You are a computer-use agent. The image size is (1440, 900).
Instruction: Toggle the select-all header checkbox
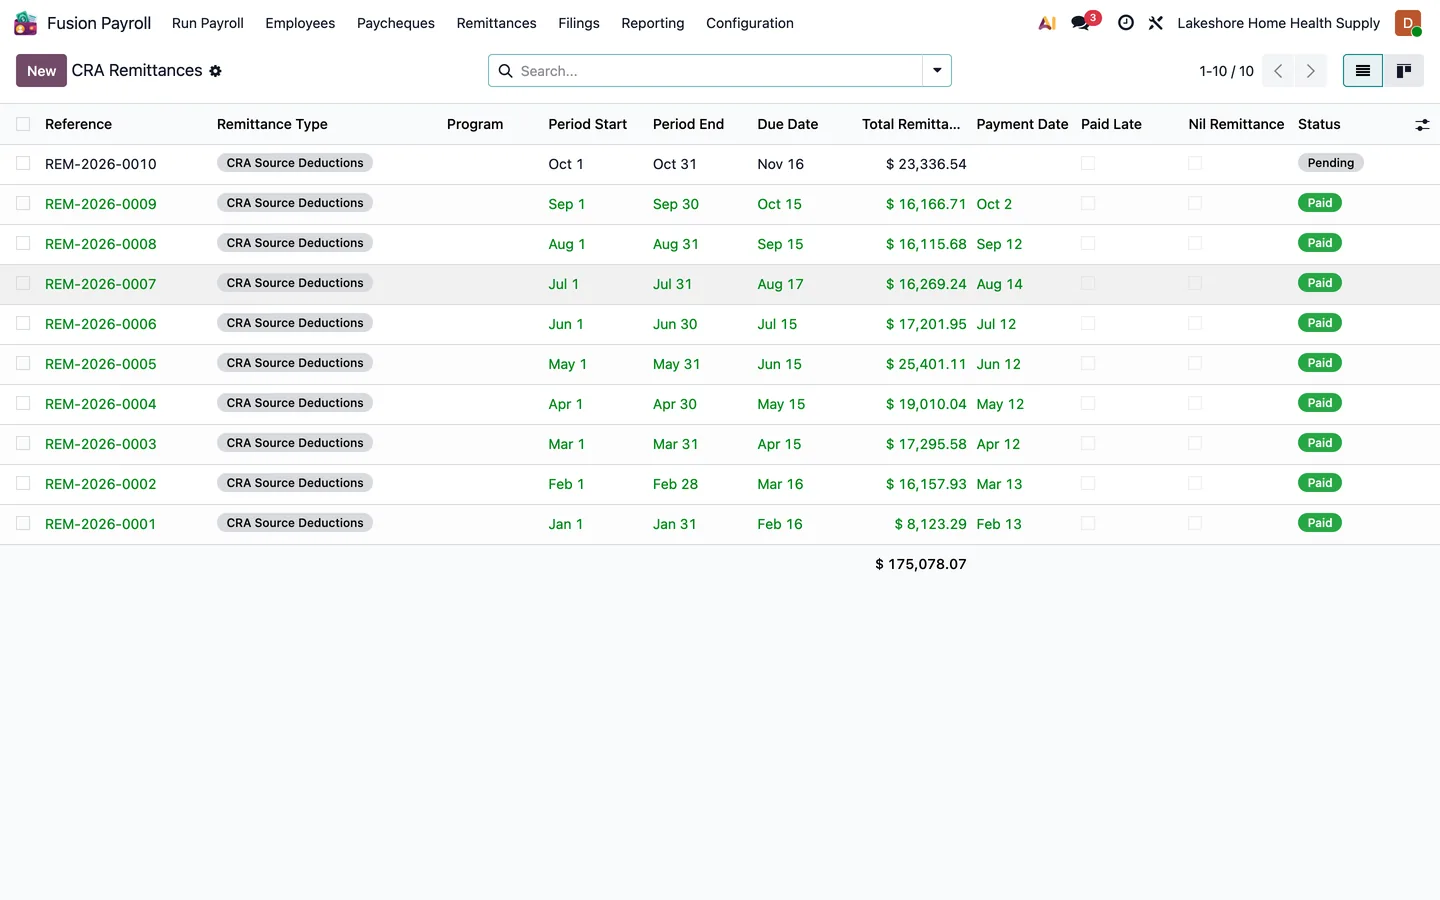[23, 124]
